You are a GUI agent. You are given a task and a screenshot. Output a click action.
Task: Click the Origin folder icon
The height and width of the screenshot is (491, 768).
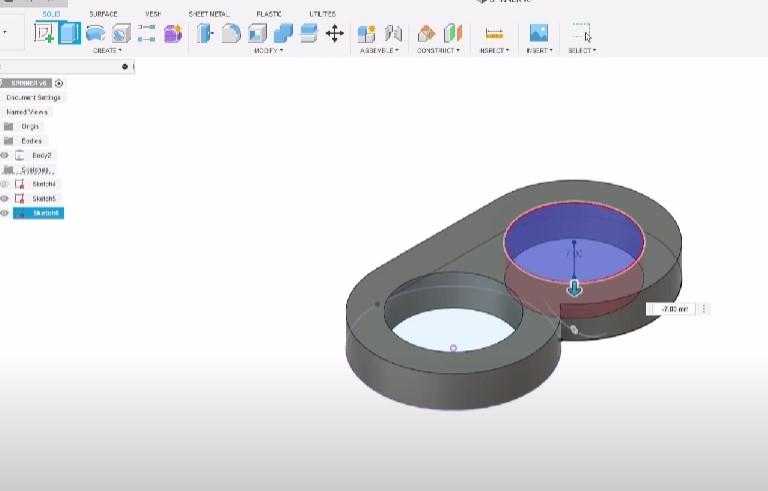click(x=8, y=126)
